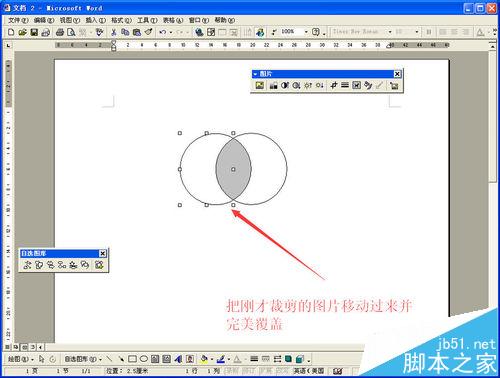This screenshot has height=378, width=500.
Task: Save the current document
Action: tap(34, 32)
